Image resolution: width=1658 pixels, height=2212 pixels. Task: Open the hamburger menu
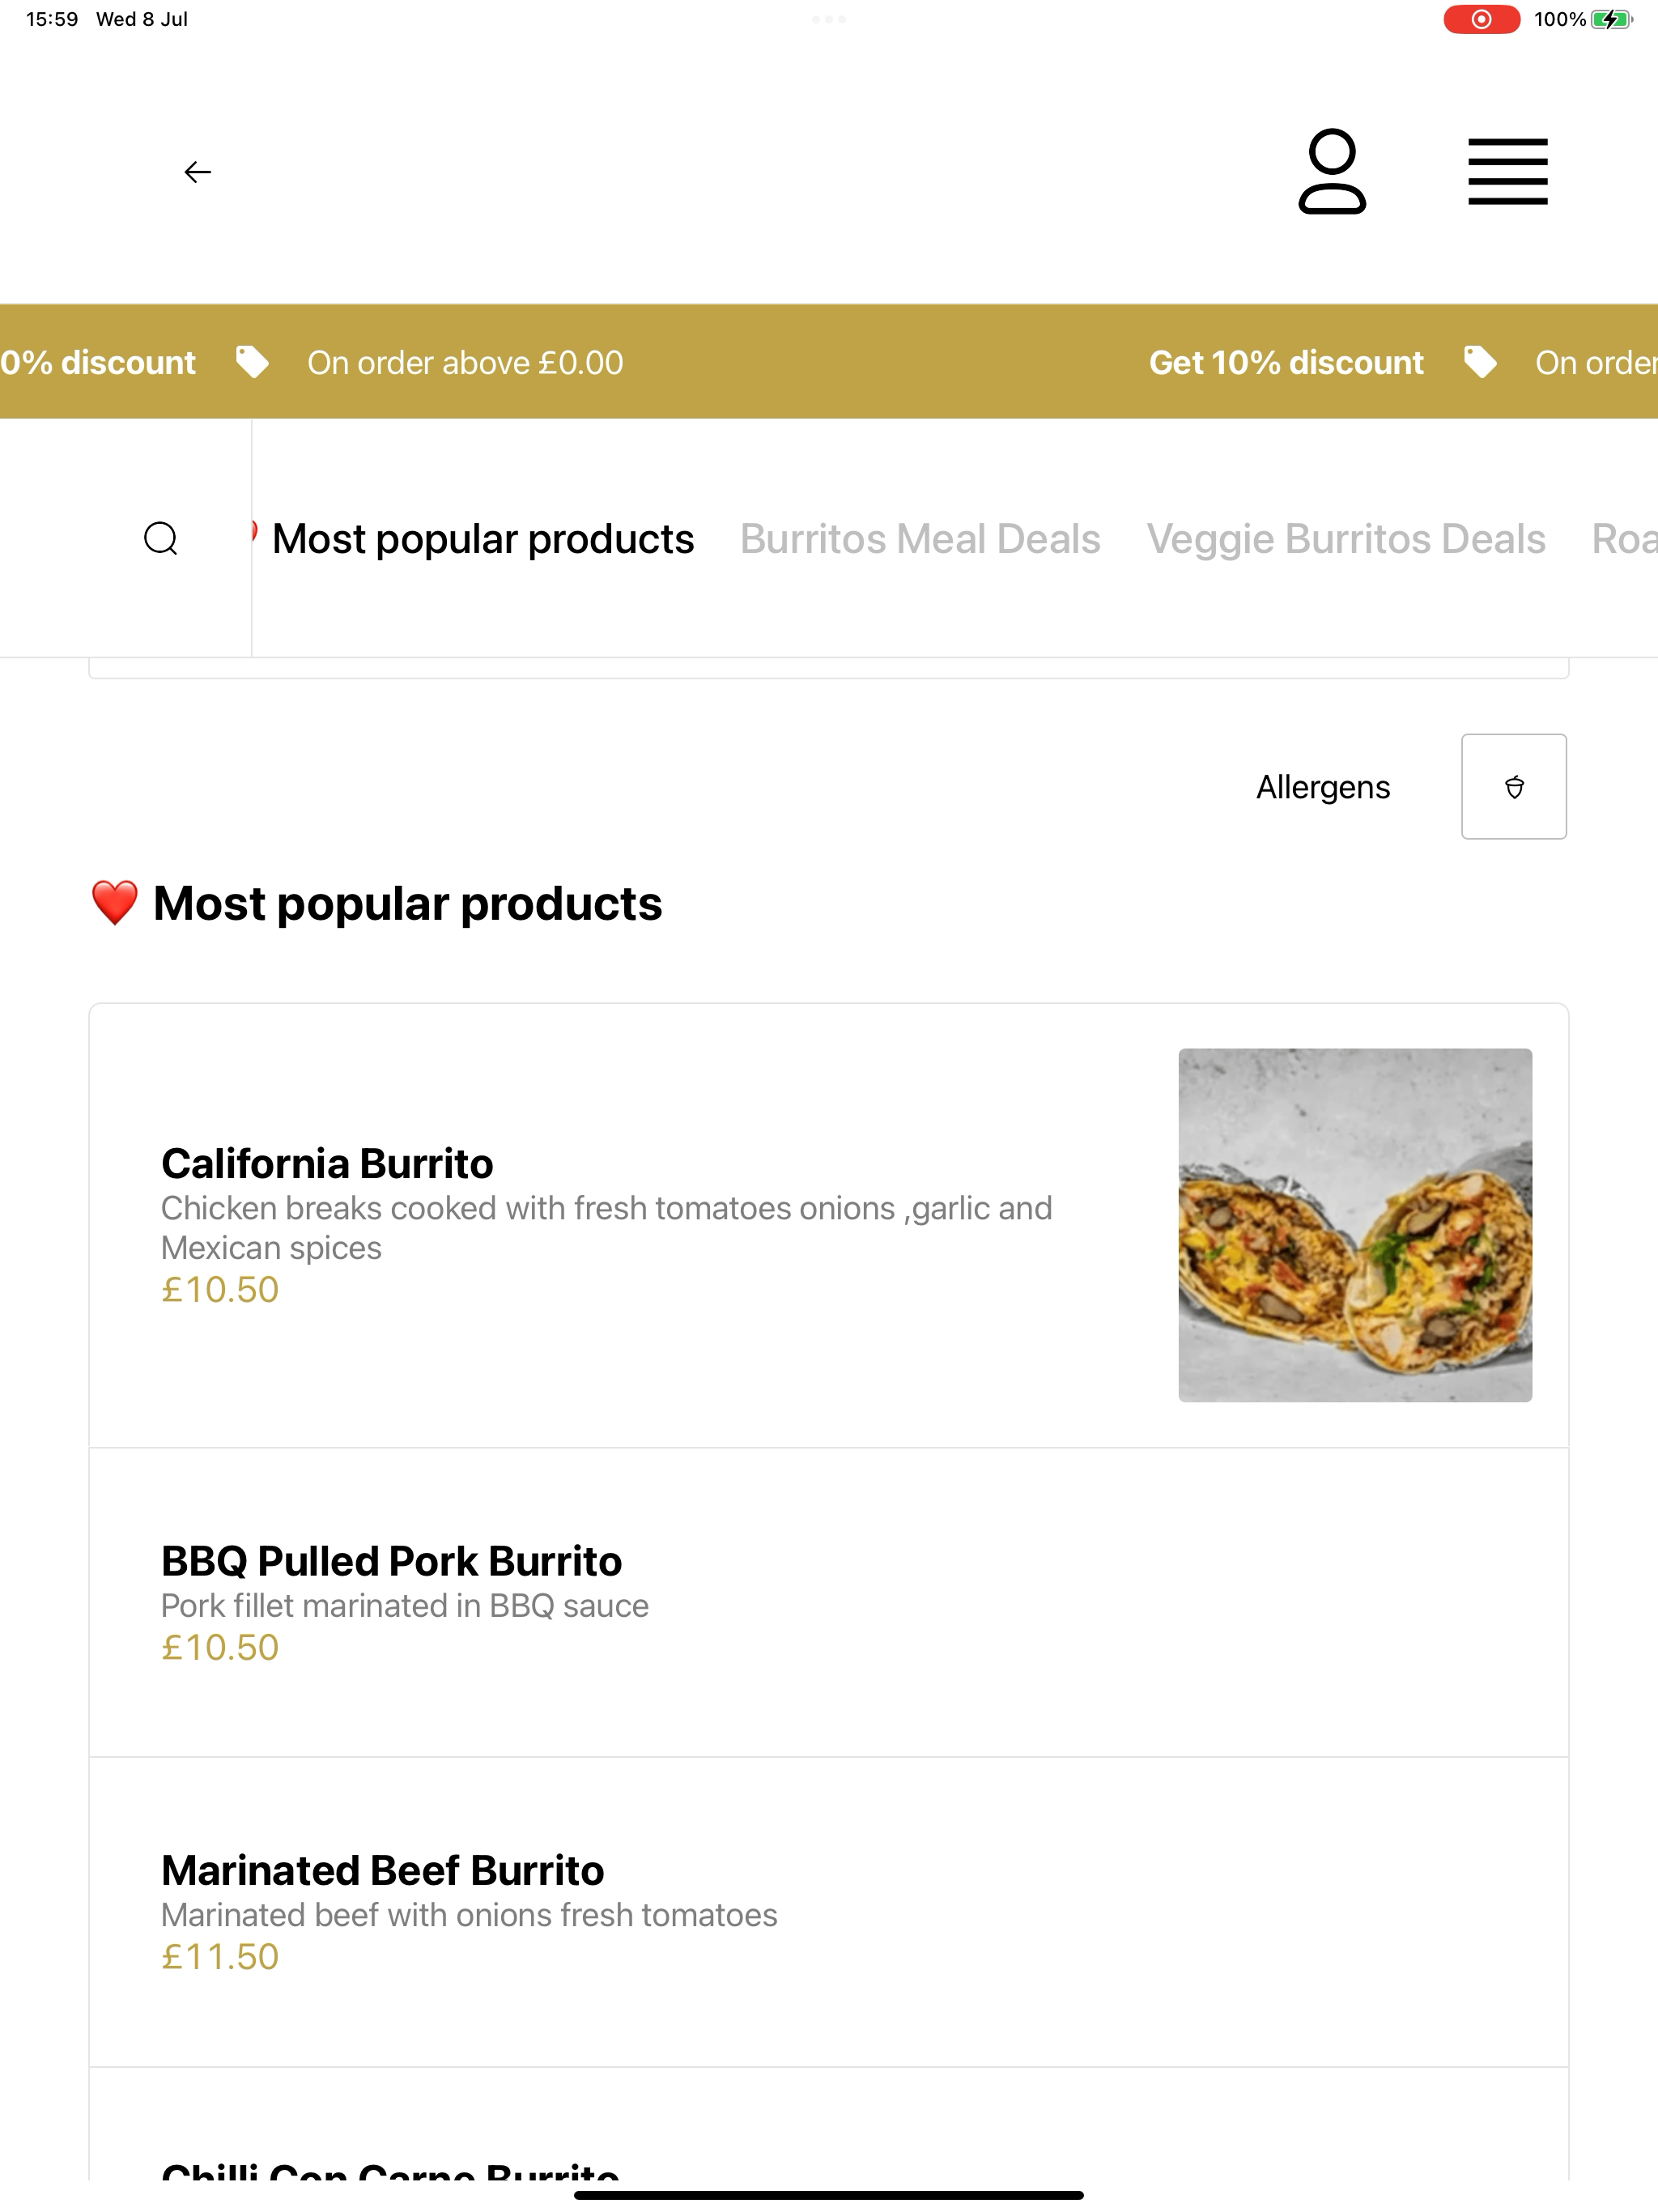(x=1507, y=172)
